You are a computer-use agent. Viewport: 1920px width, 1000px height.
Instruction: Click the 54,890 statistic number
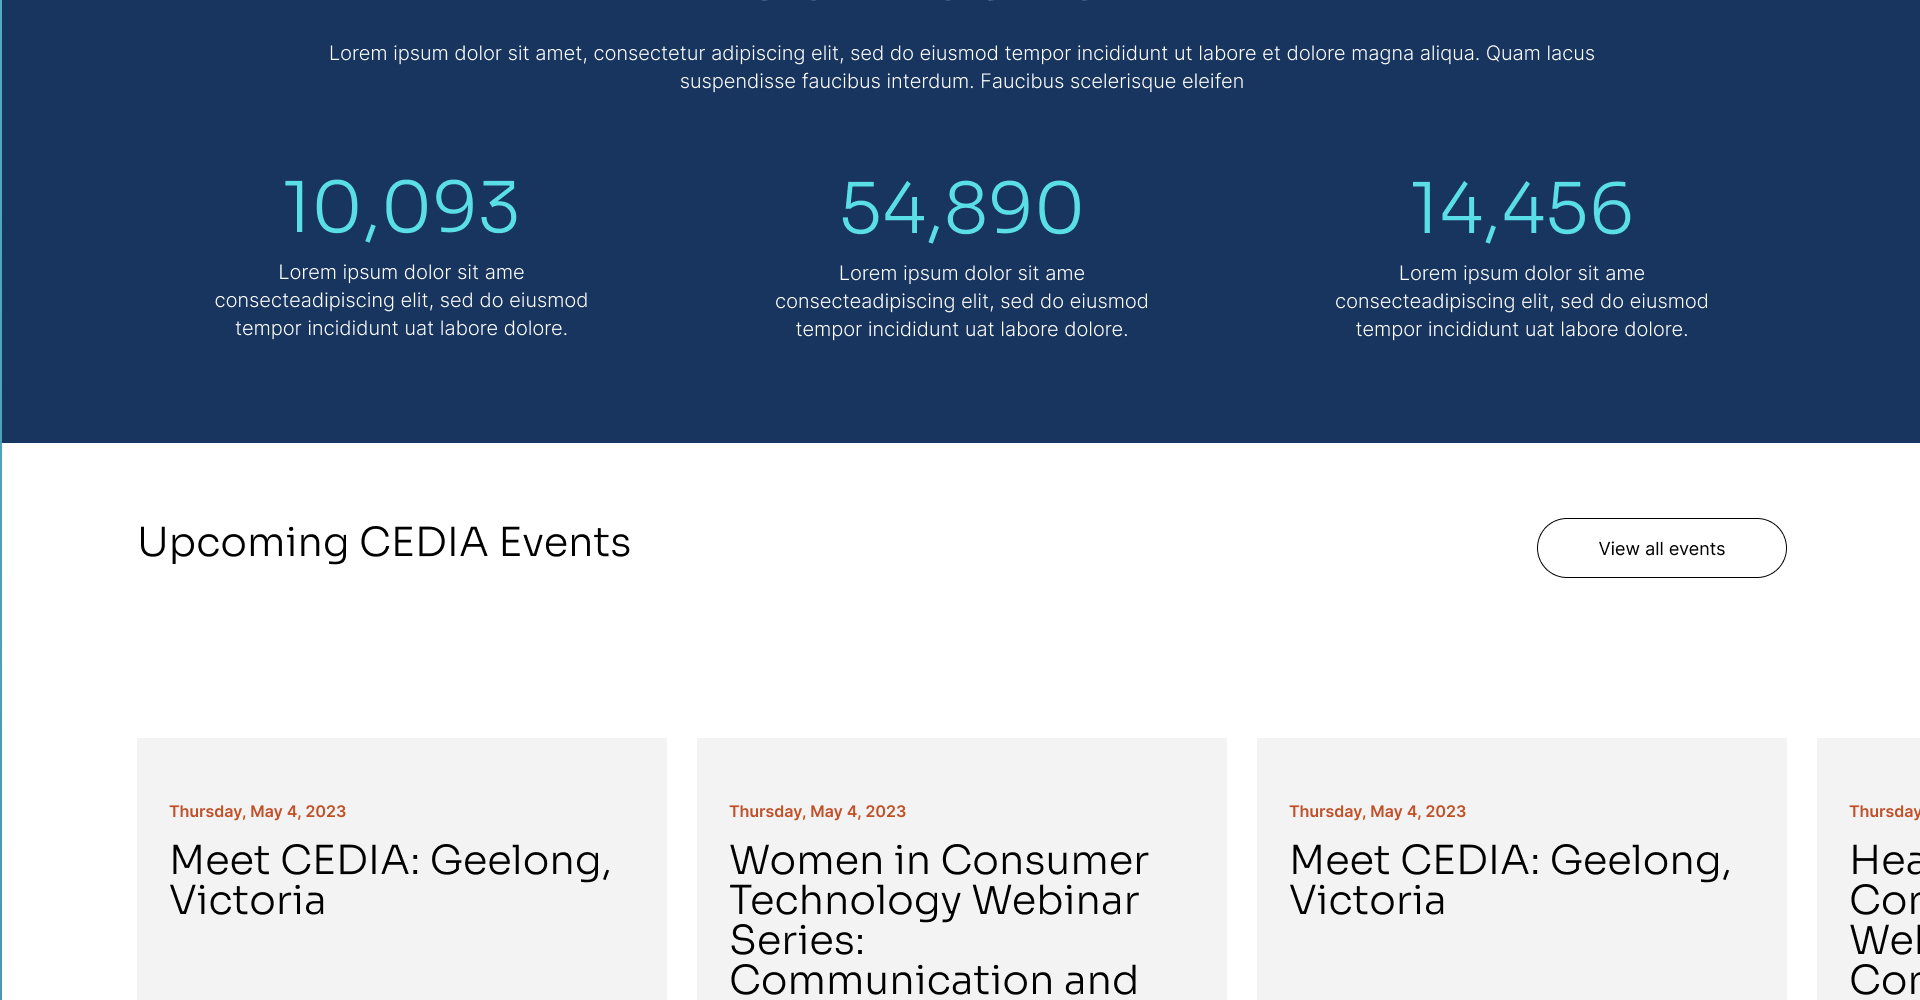[961, 208]
